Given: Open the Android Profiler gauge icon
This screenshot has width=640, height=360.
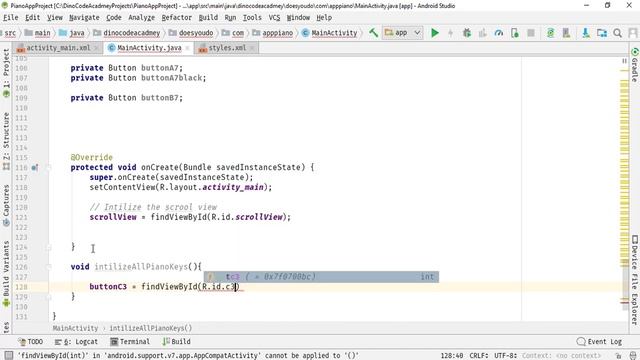Looking at the screenshot, I should pos(498,33).
